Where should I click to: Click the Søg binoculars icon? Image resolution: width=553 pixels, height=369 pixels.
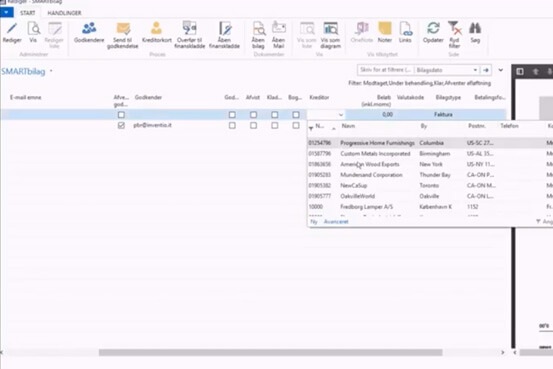pos(475,28)
